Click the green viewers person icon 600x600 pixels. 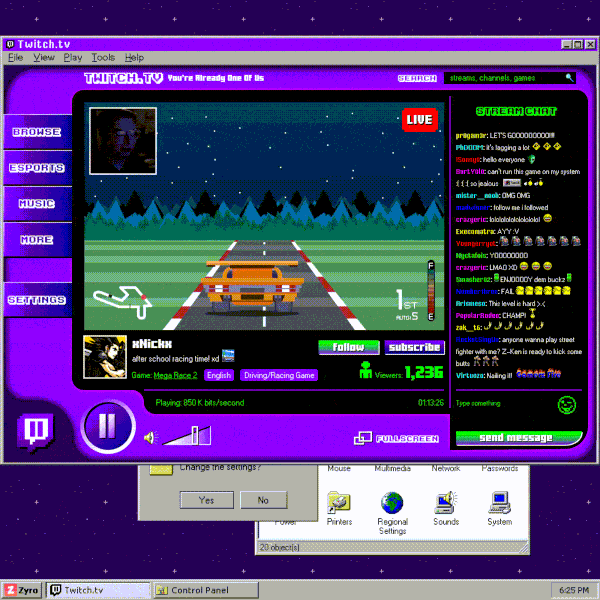(365, 370)
